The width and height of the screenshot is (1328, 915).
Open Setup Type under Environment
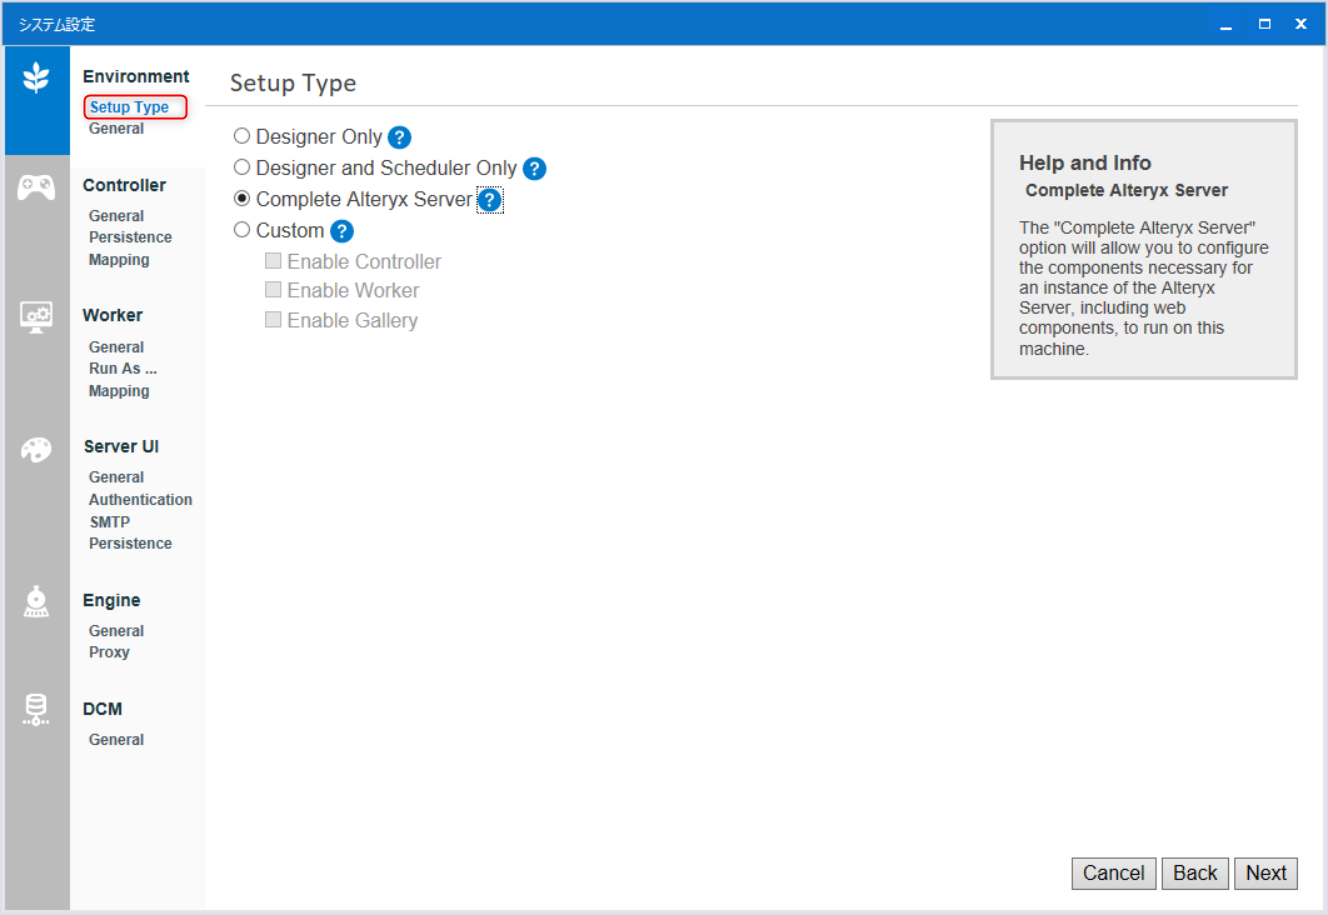pos(130,107)
